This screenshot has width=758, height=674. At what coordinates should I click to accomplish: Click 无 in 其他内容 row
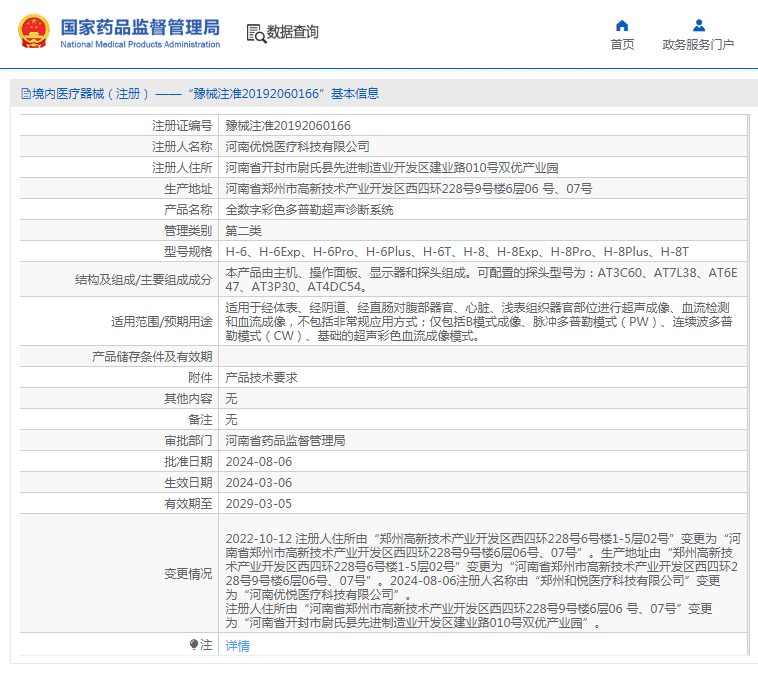[232, 398]
